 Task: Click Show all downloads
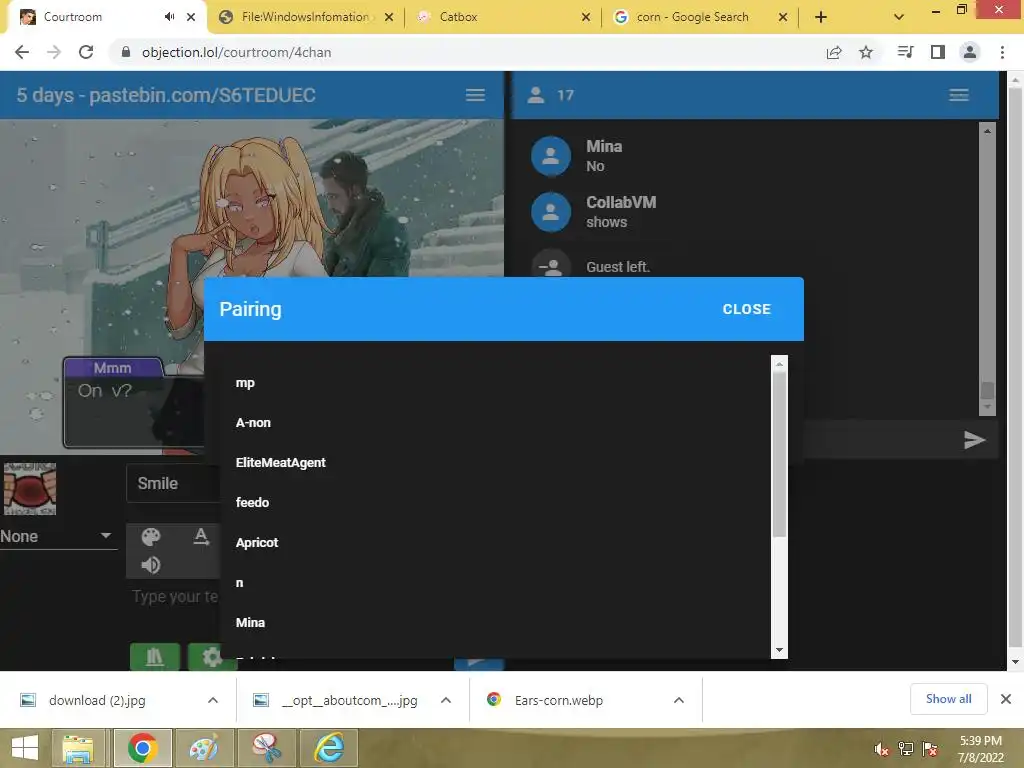[948, 699]
